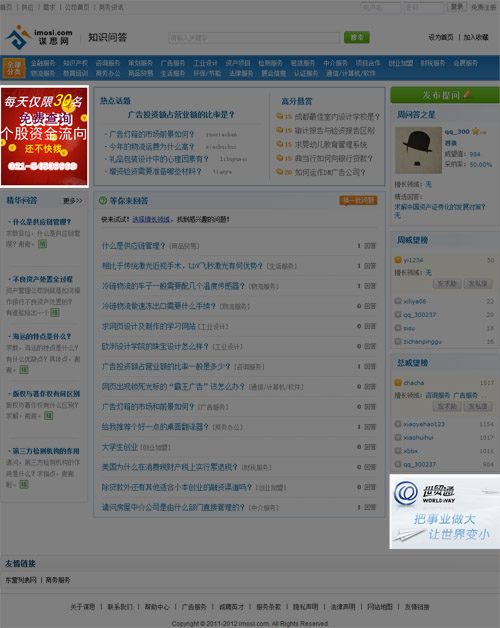Viewport: 500px width, 628px height.
Task: Open question 什么是供应链管理？ in the list
Action: (133, 246)
